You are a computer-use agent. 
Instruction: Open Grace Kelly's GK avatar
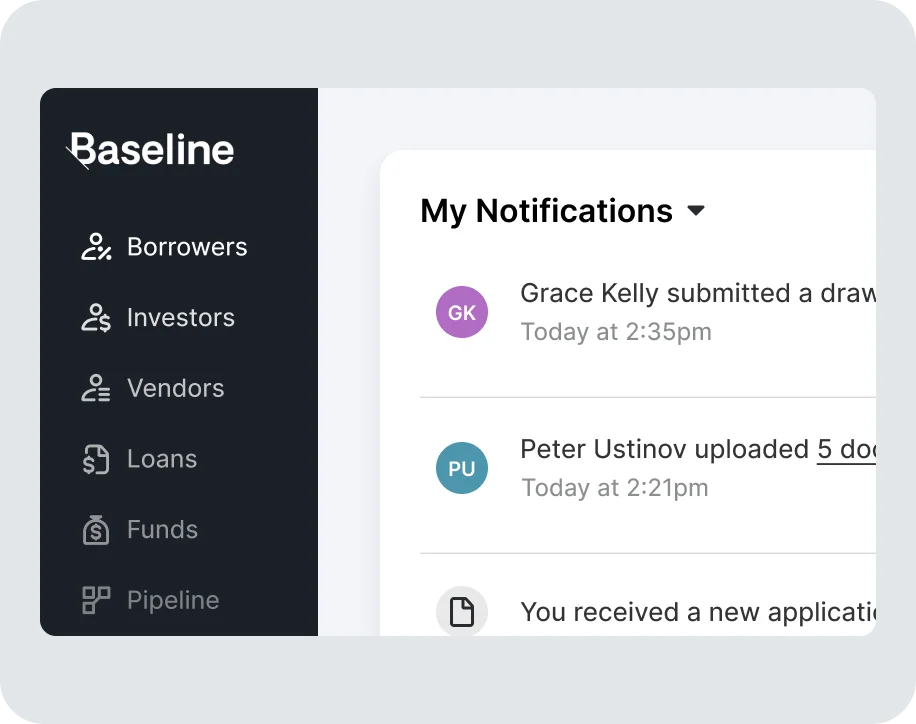[462, 312]
